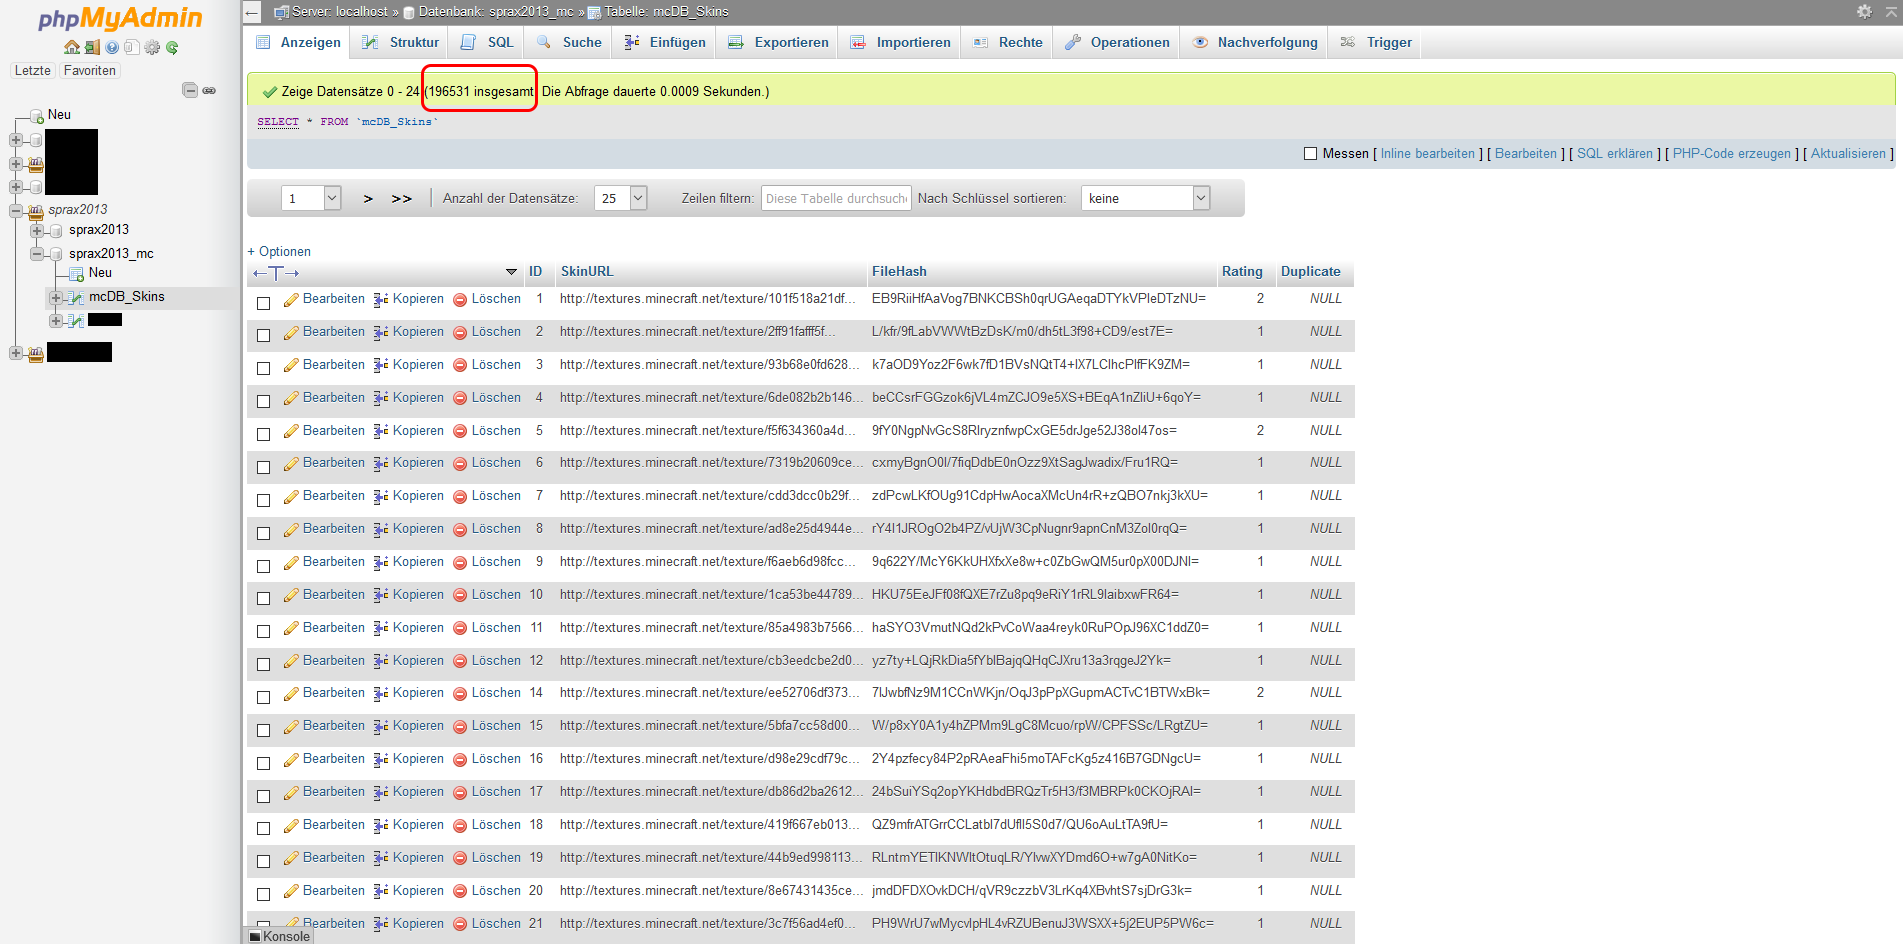
Task: Click the eye icon on Nachverfolgung tab
Action: coord(1200,42)
